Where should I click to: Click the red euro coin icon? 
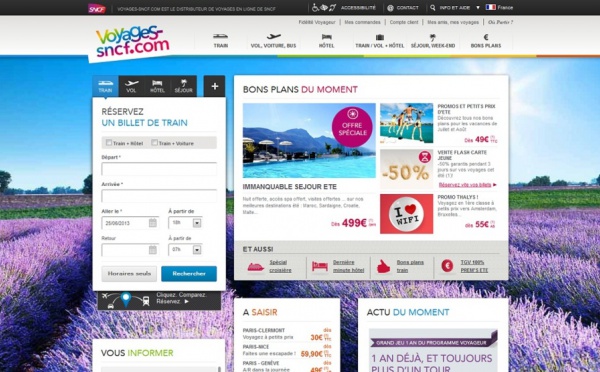[447, 266]
